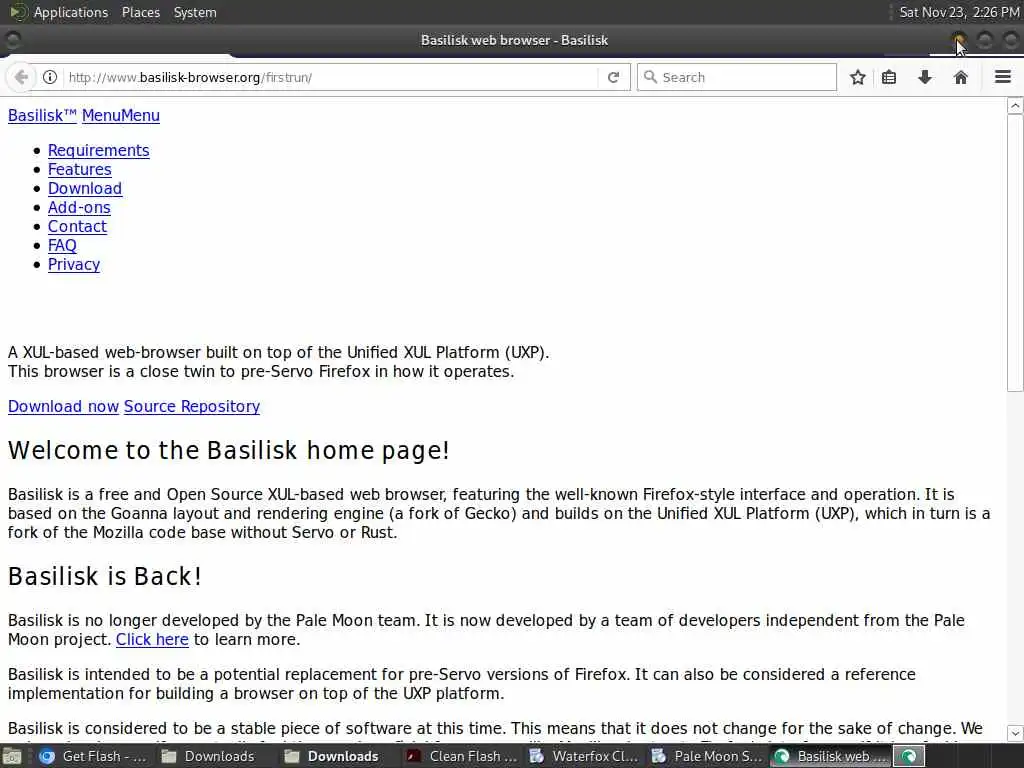Open the Applications menu logo icon
This screenshot has height=768, width=1024.
pos(18,12)
